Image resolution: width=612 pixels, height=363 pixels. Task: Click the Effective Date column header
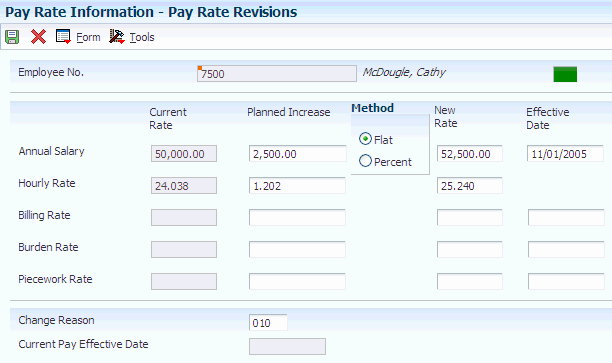(548, 119)
